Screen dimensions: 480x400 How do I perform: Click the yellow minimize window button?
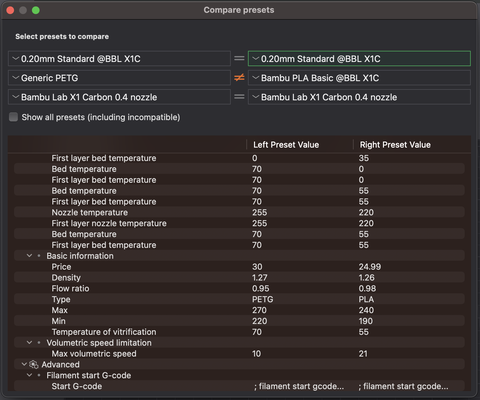(x=23, y=10)
